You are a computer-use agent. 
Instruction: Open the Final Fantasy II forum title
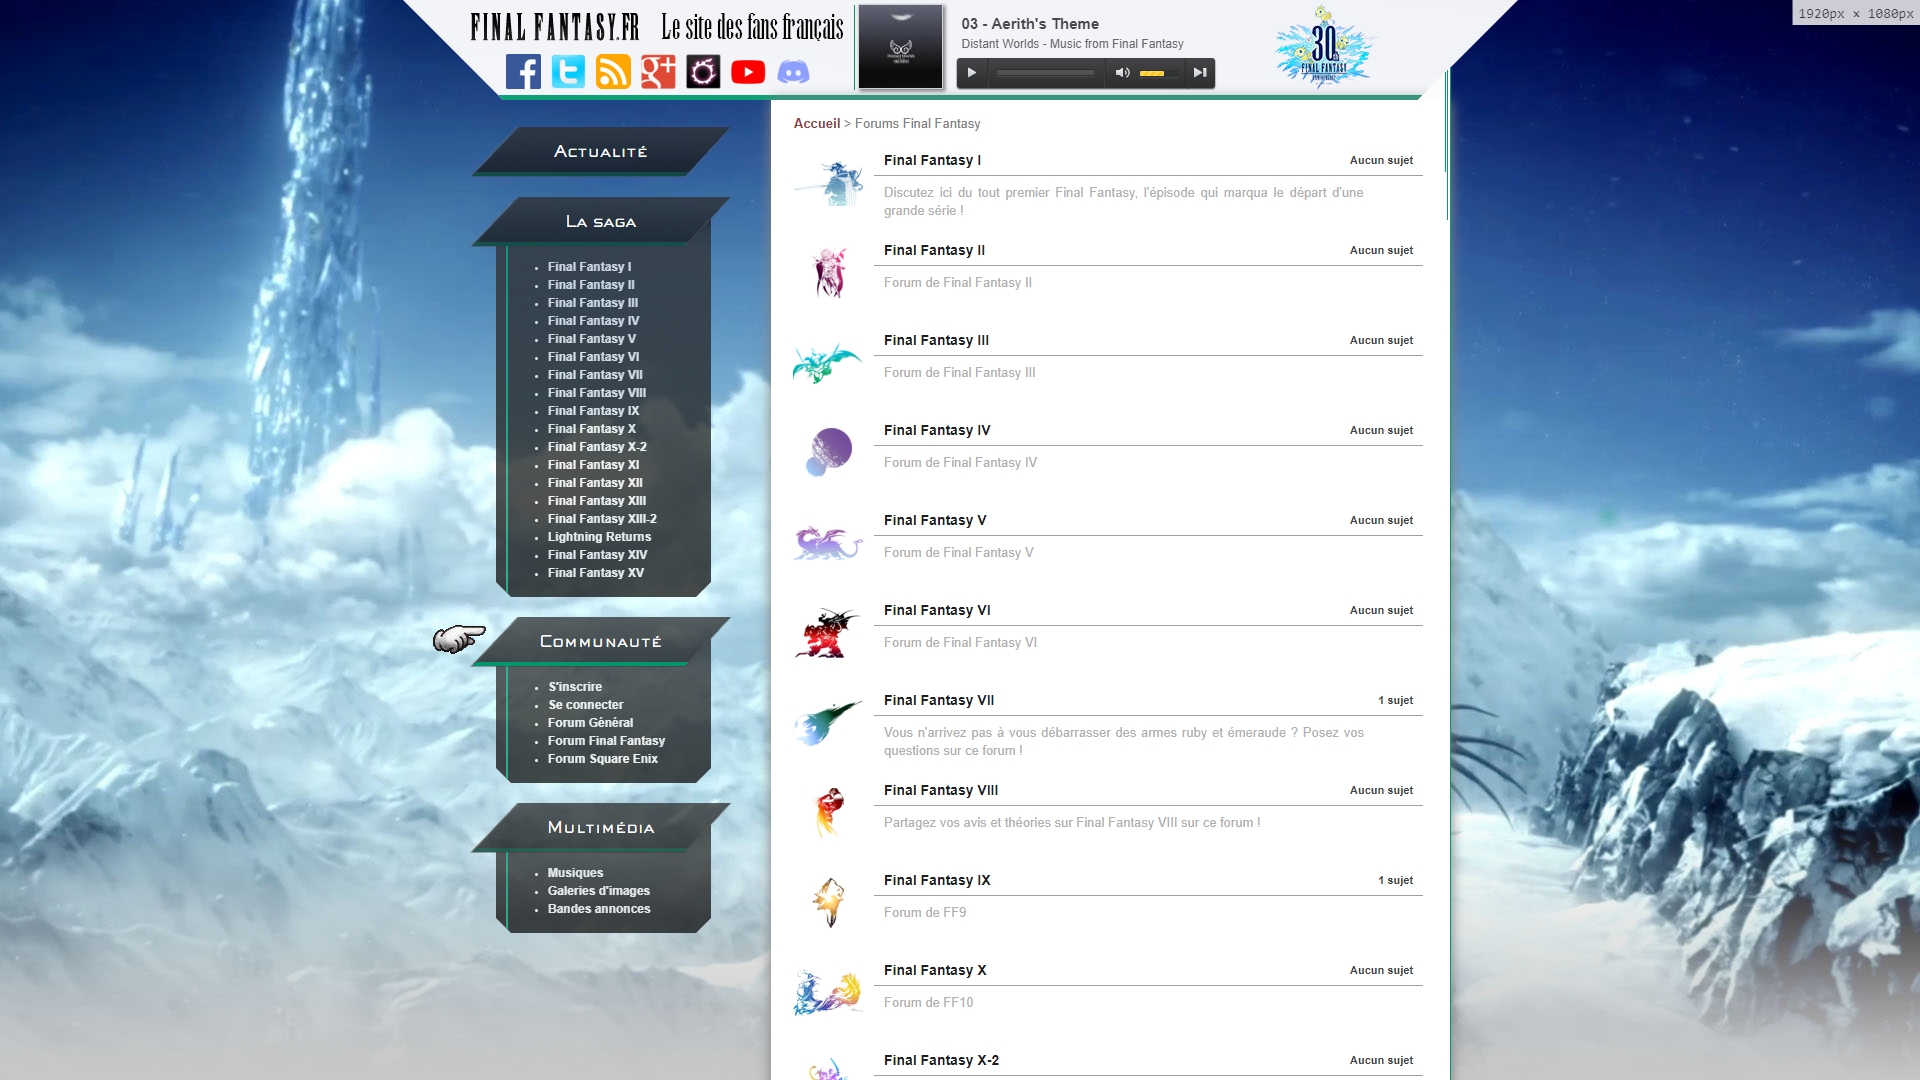(x=934, y=250)
